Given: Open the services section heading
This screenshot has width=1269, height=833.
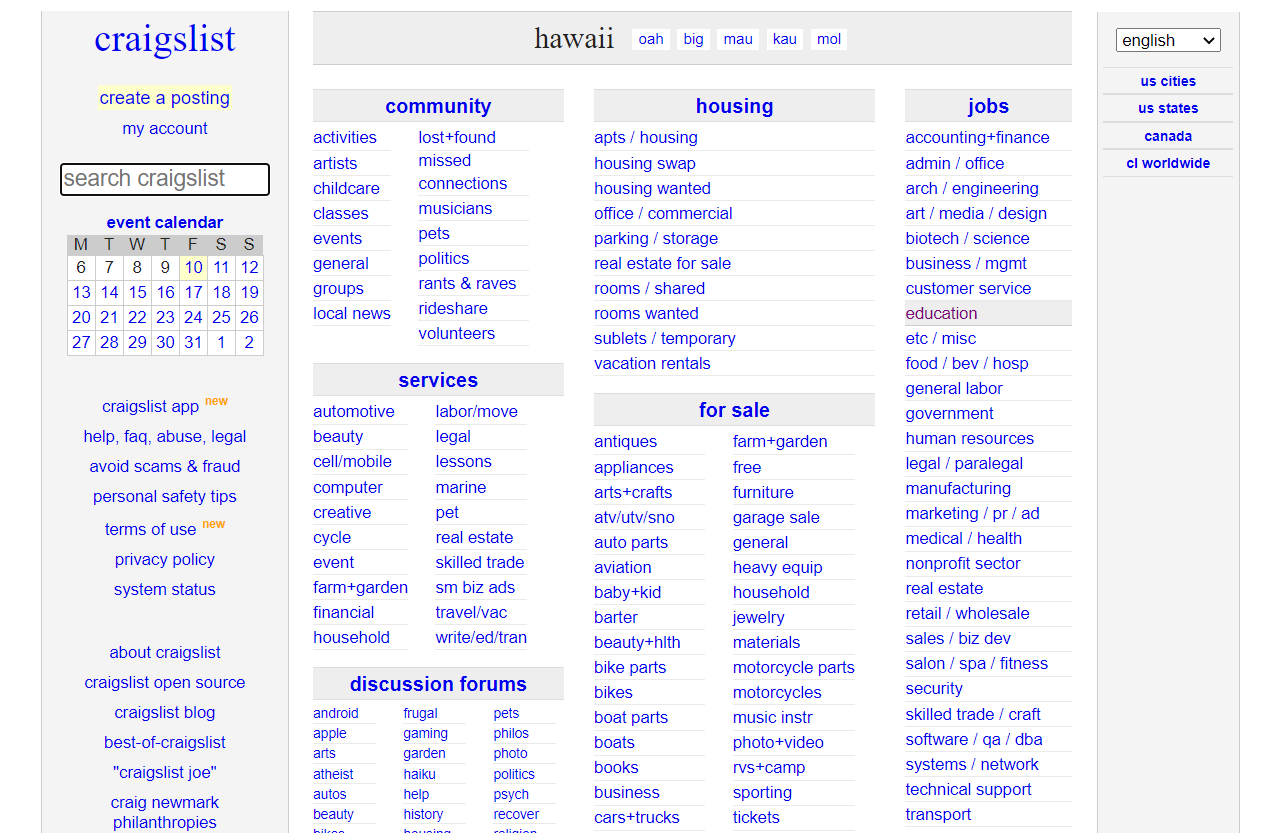Looking at the screenshot, I should [x=438, y=380].
